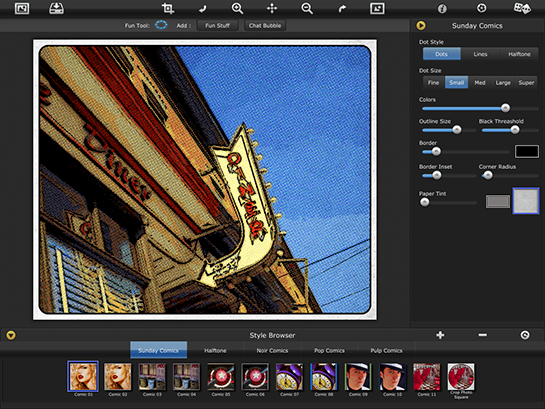
Task: Select the Fun Tool dotted ellipse
Action: tap(161, 25)
